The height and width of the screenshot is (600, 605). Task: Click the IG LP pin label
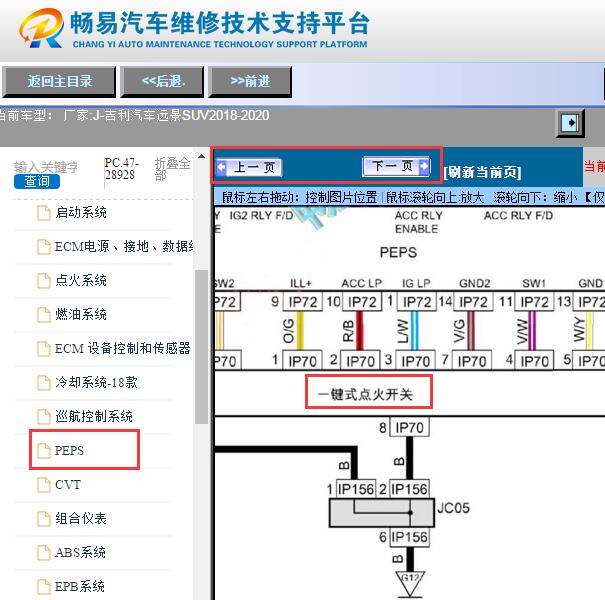(416, 283)
